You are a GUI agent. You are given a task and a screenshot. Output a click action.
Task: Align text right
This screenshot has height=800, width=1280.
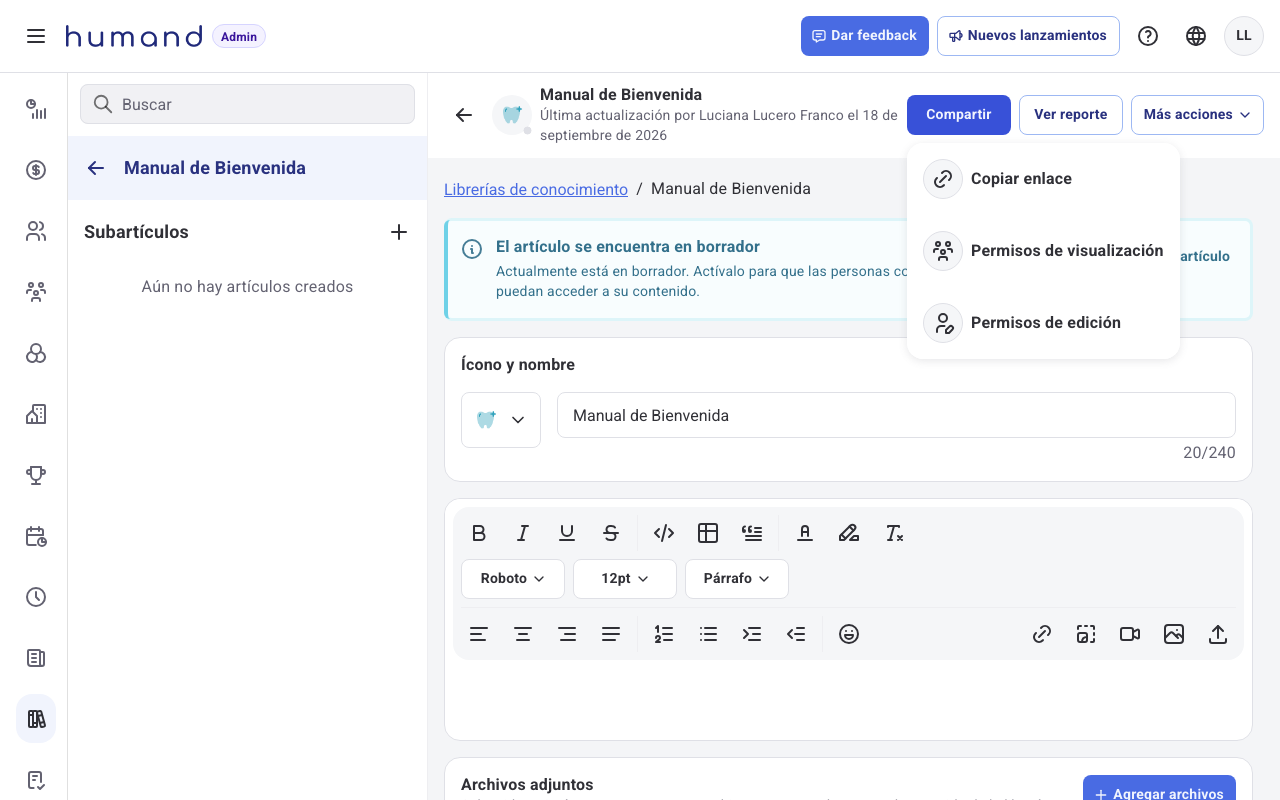click(567, 634)
